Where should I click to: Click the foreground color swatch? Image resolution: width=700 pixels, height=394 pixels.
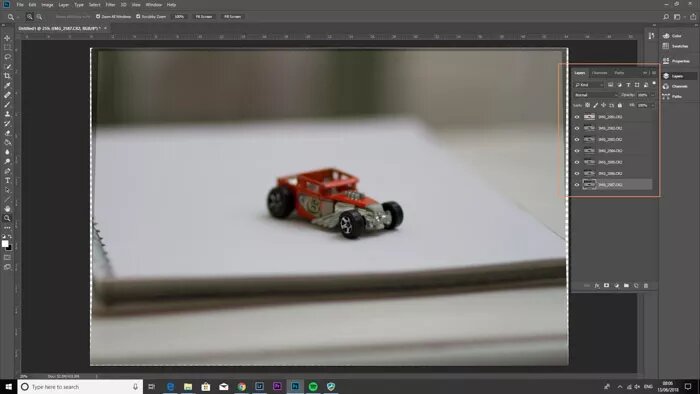pyautogui.click(x=5, y=244)
